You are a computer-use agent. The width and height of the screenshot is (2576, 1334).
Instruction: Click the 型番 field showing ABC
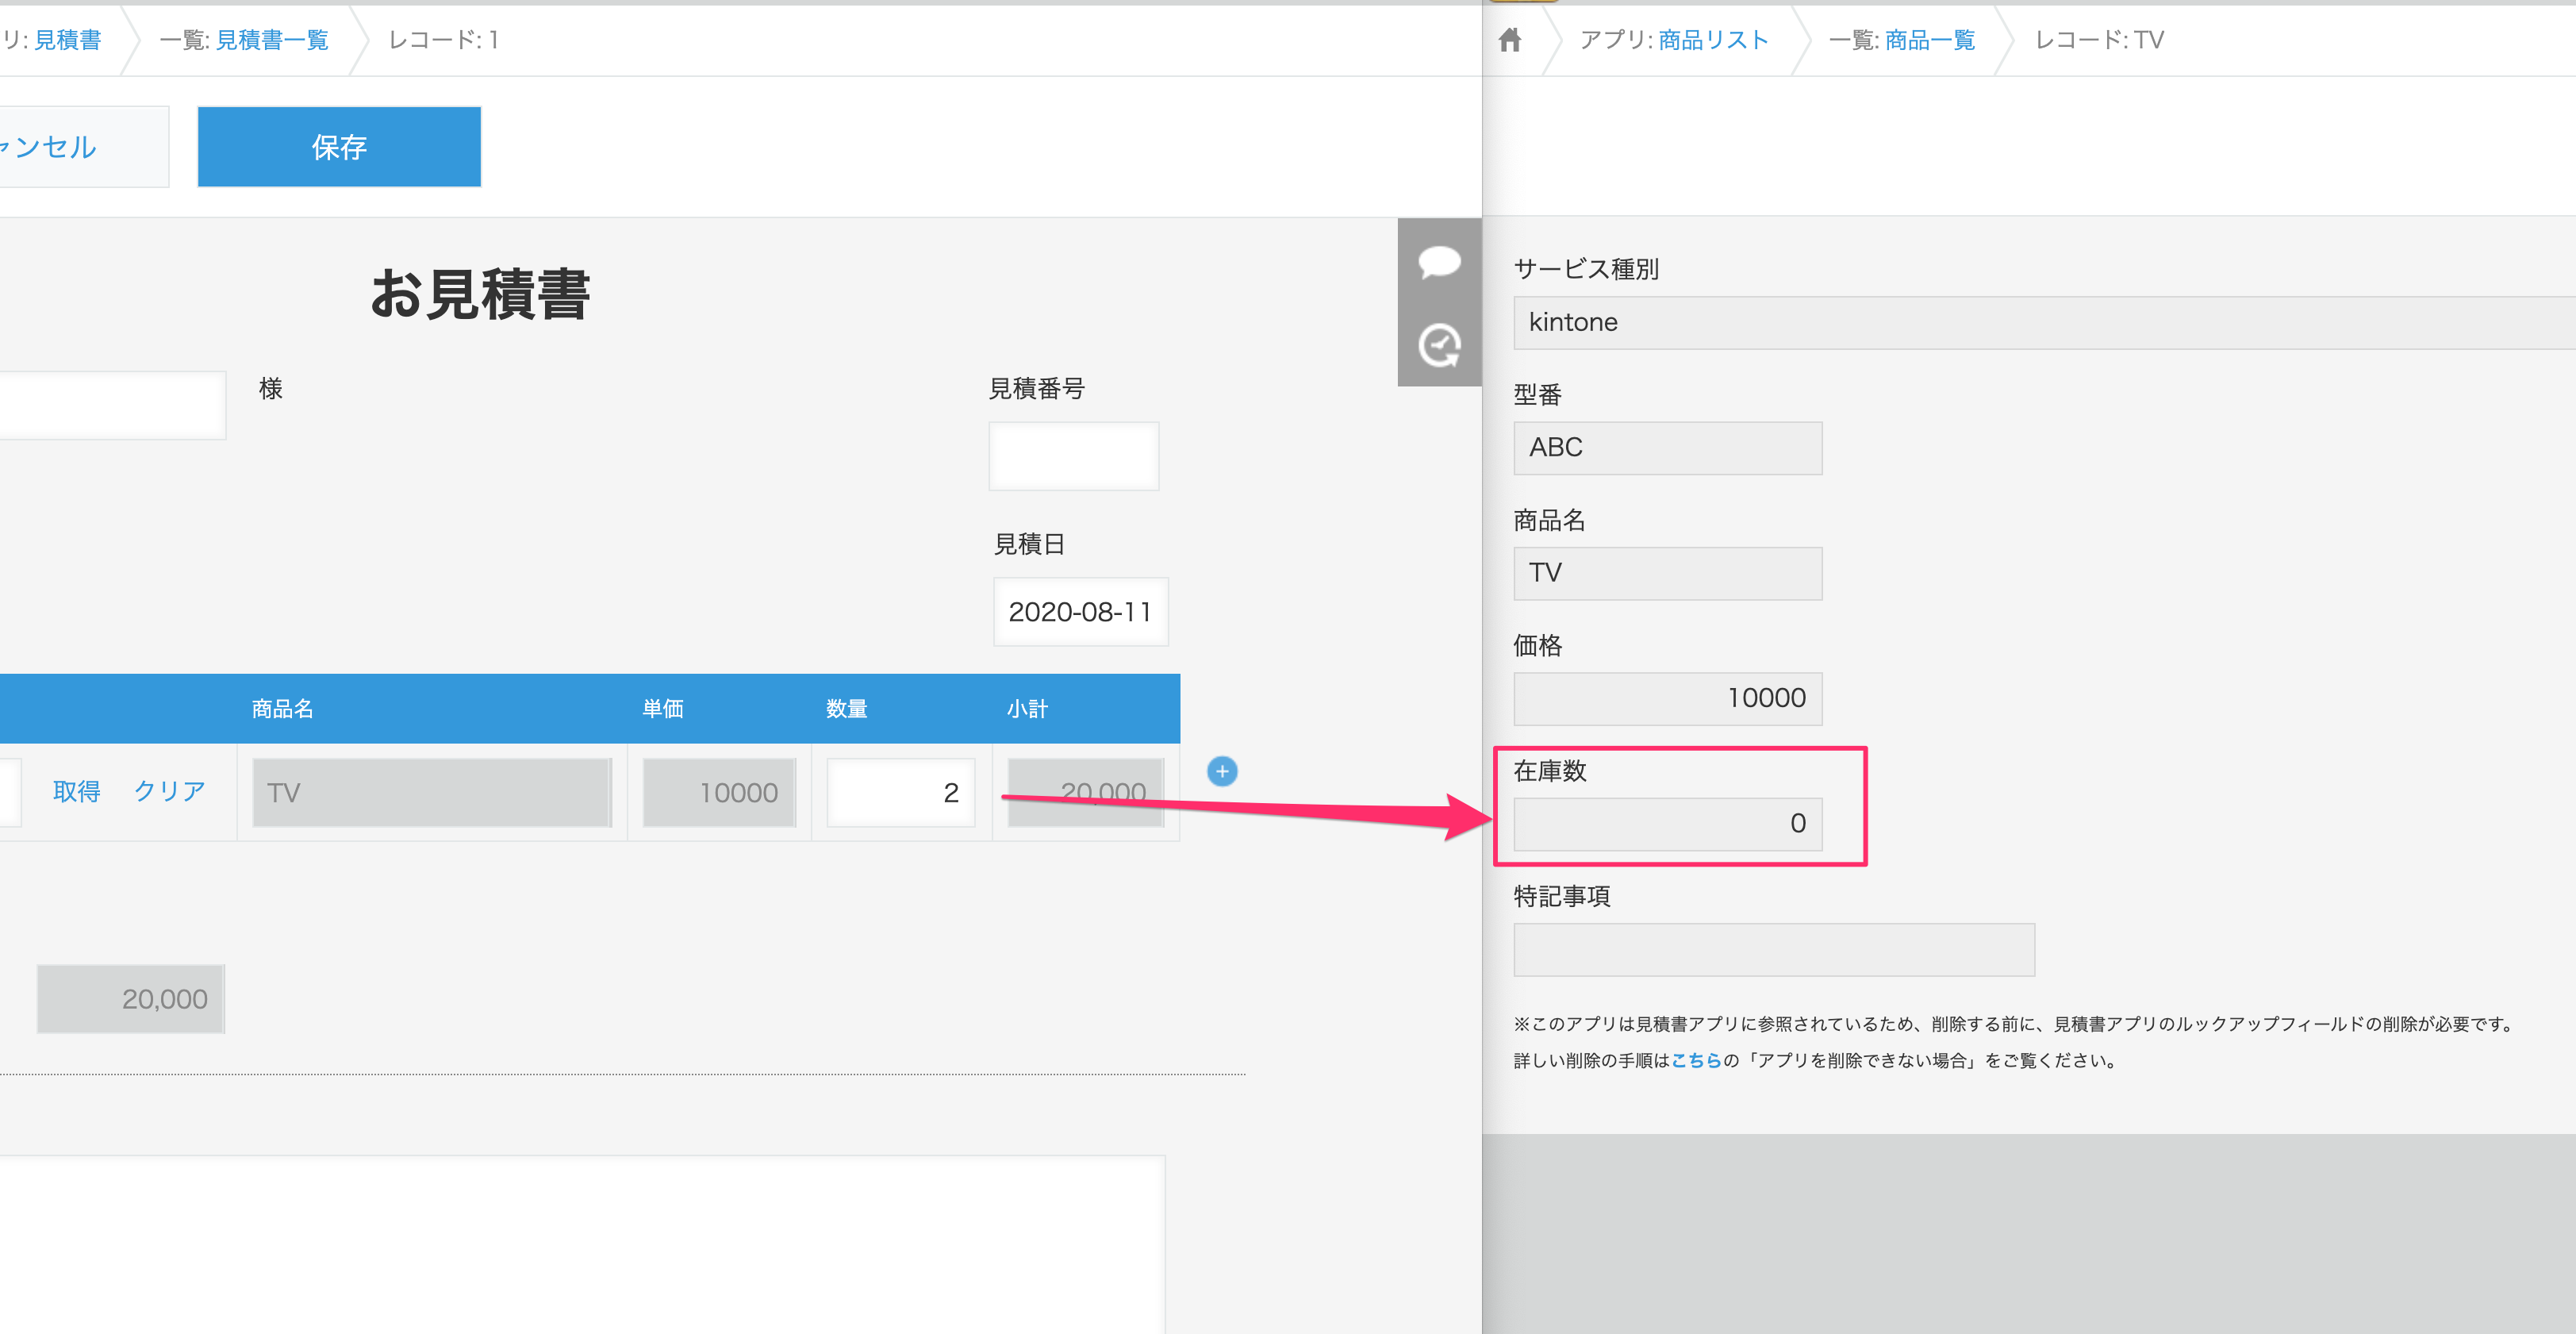click(1667, 447)
